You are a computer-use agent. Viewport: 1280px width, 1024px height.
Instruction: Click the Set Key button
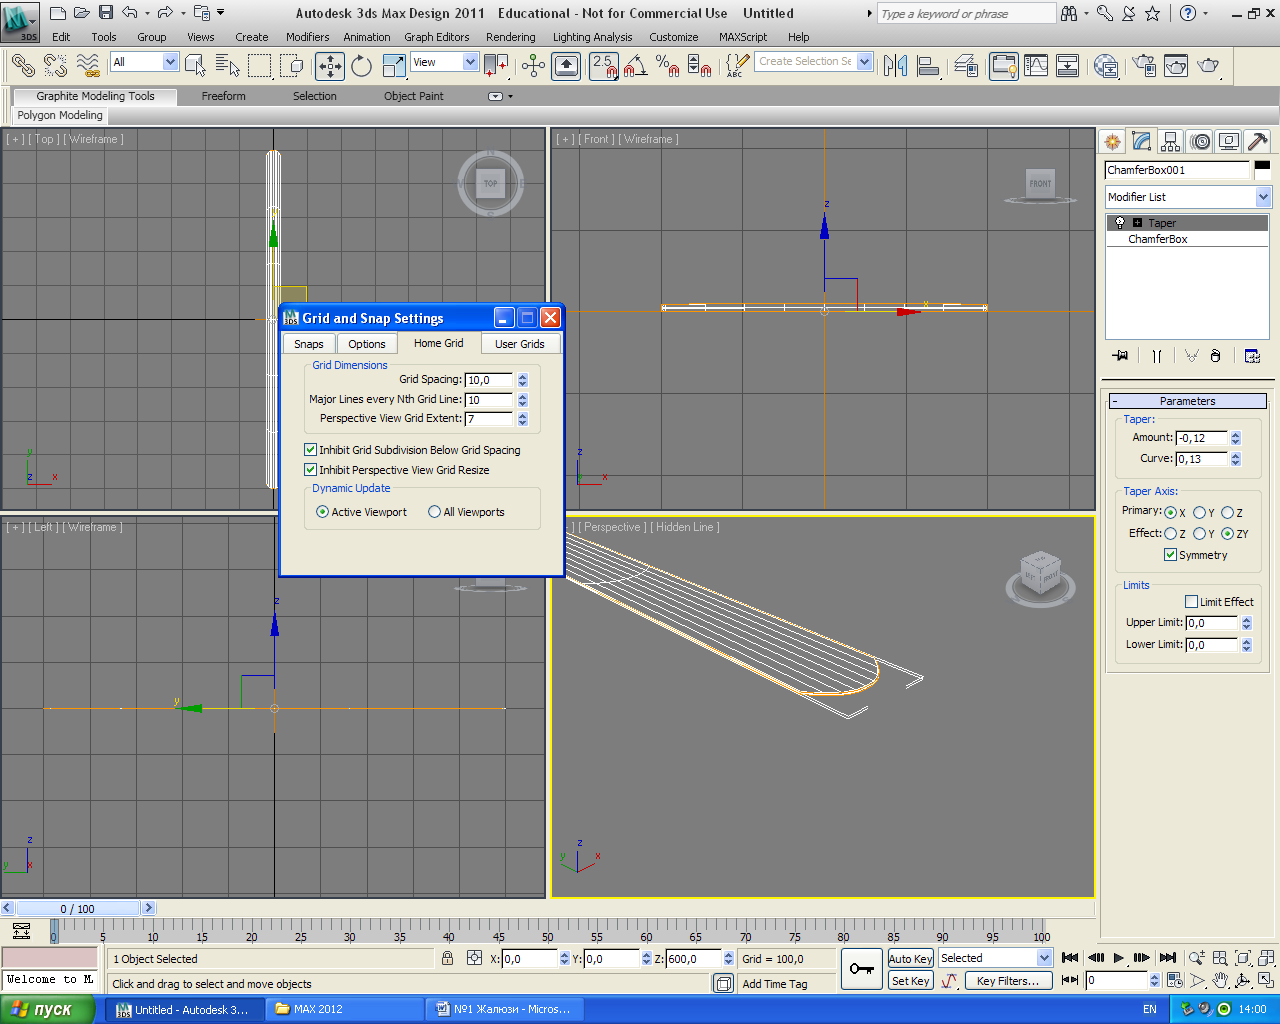pos(910,981)
